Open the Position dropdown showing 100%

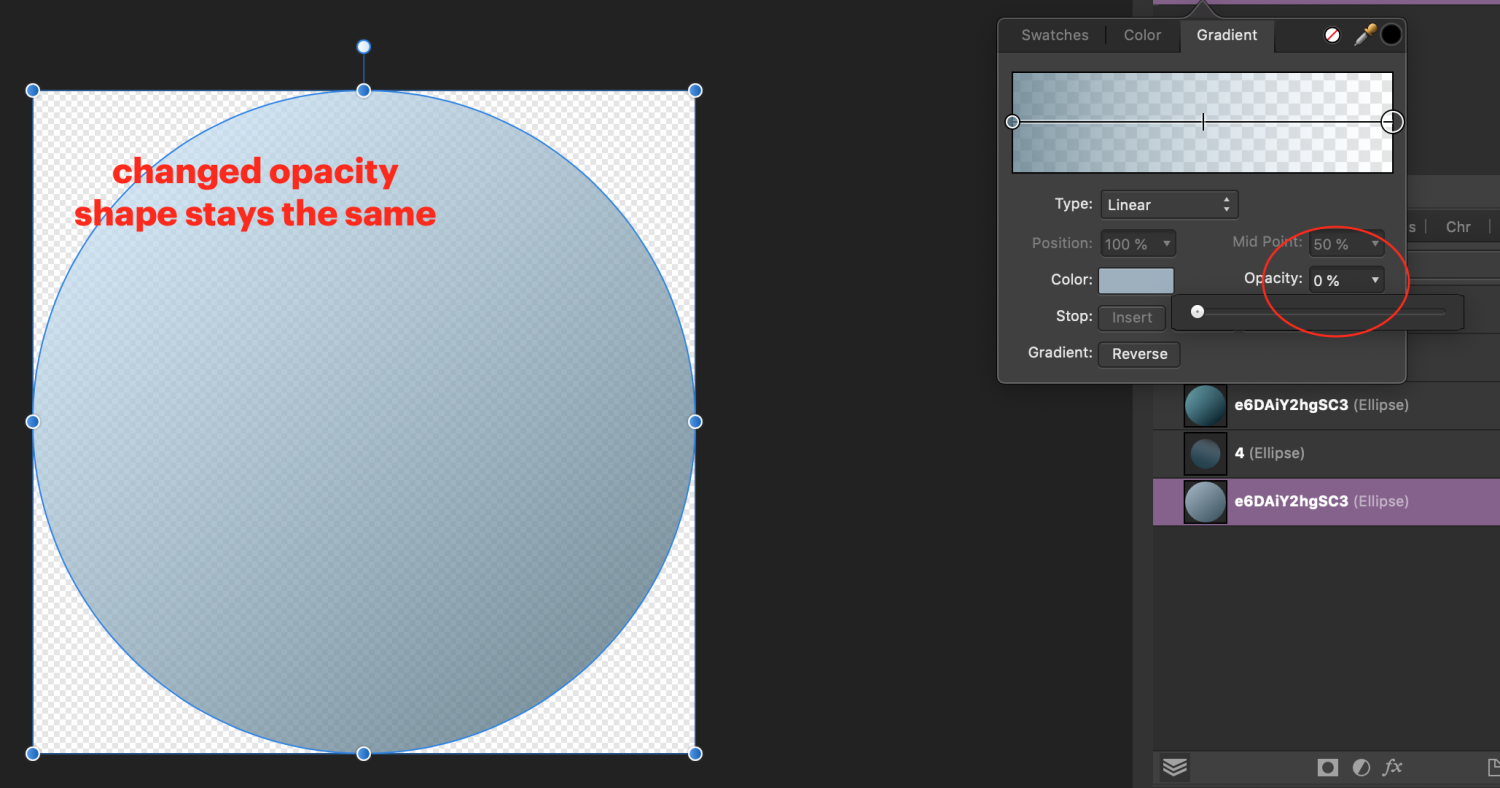click(1137, 243)
